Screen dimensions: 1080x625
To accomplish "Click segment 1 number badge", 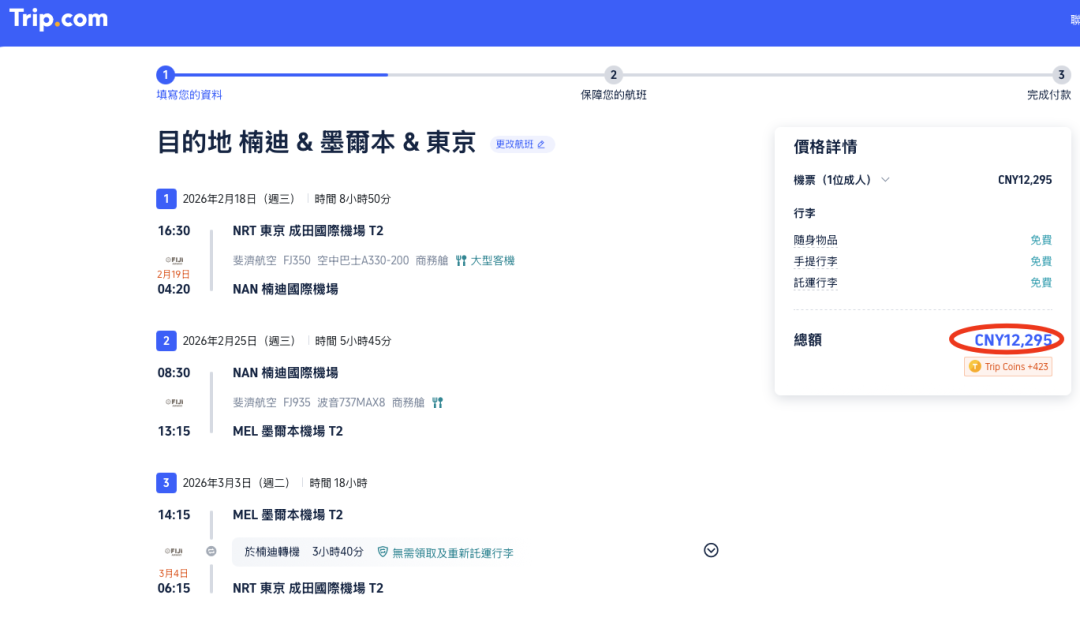I will 166,198.
